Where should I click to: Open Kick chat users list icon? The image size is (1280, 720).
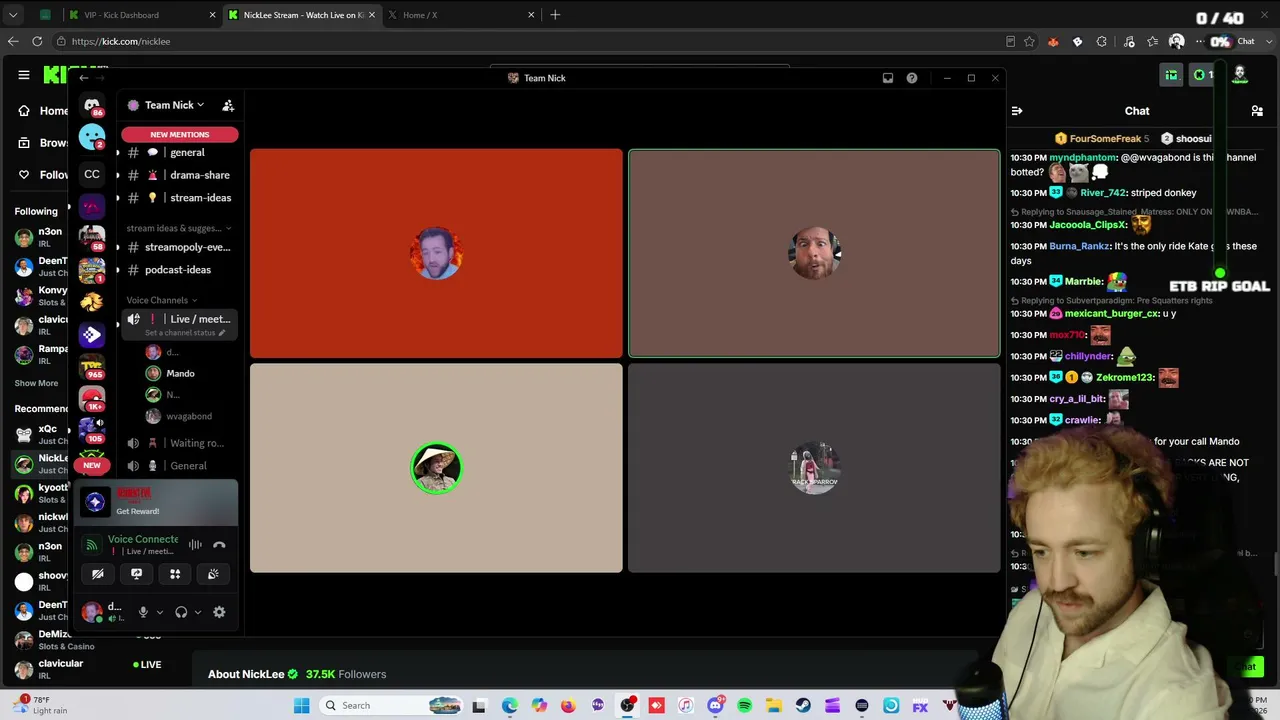click(x=1257, y=111)
